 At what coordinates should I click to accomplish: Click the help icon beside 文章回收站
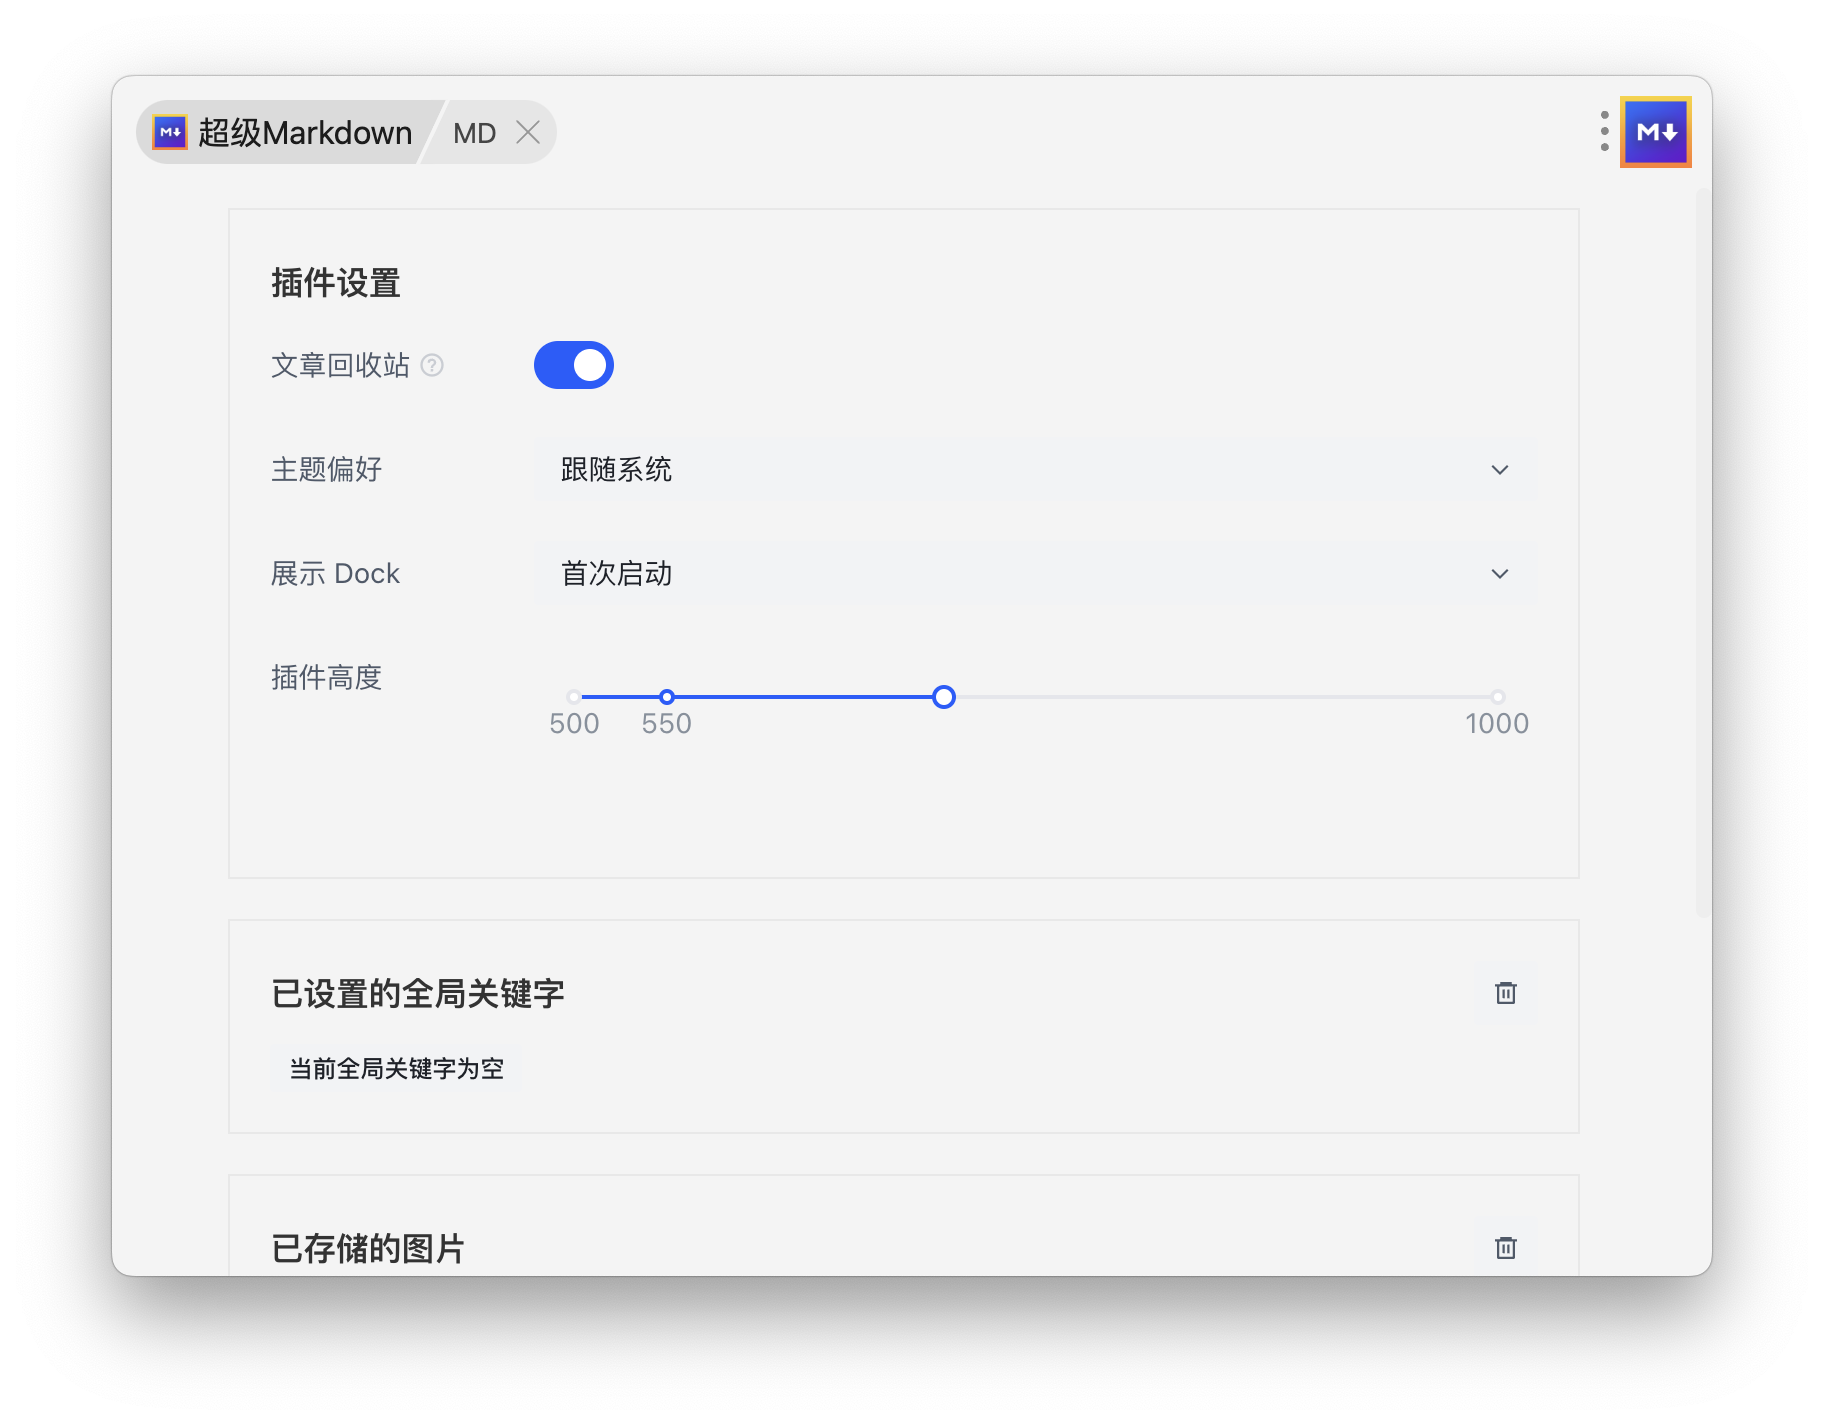(x=432, y=365)
